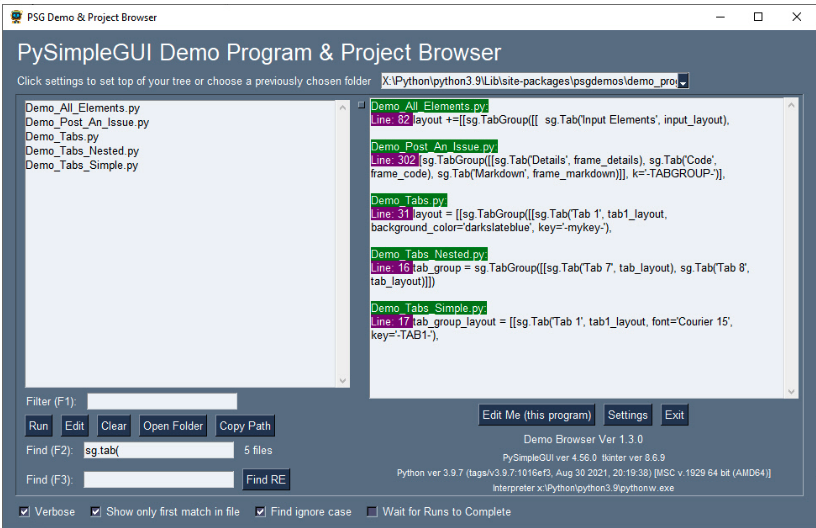Image resolution: width=816 pixels, height=528 pixels.
Task: Click the down arrow of results scrollbar
Action: (792, 391)
